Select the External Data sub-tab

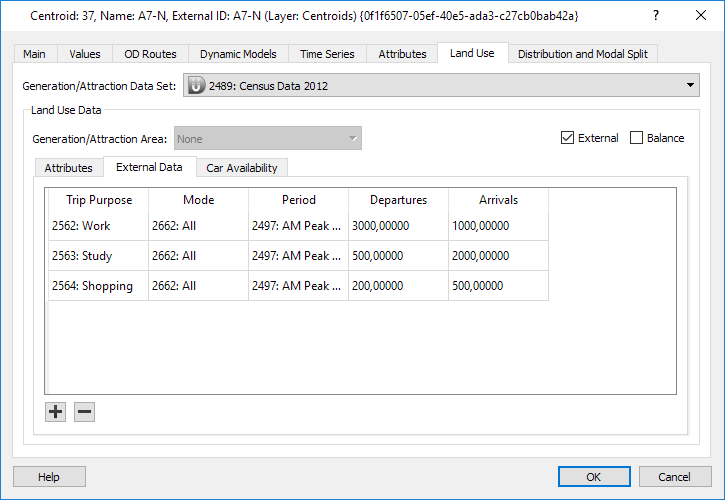pos(149,167)
